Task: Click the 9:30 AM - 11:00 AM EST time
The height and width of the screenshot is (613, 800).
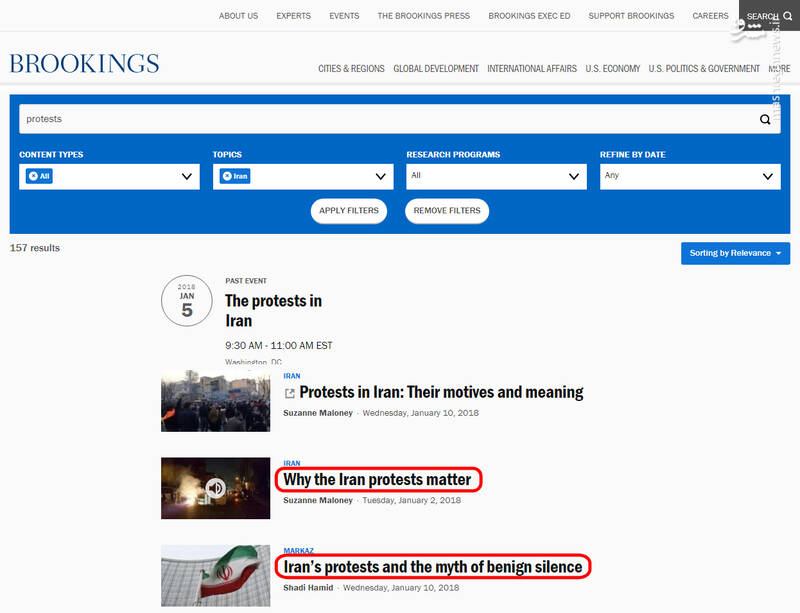Action: pyautogui.click(x=279, y=346)
